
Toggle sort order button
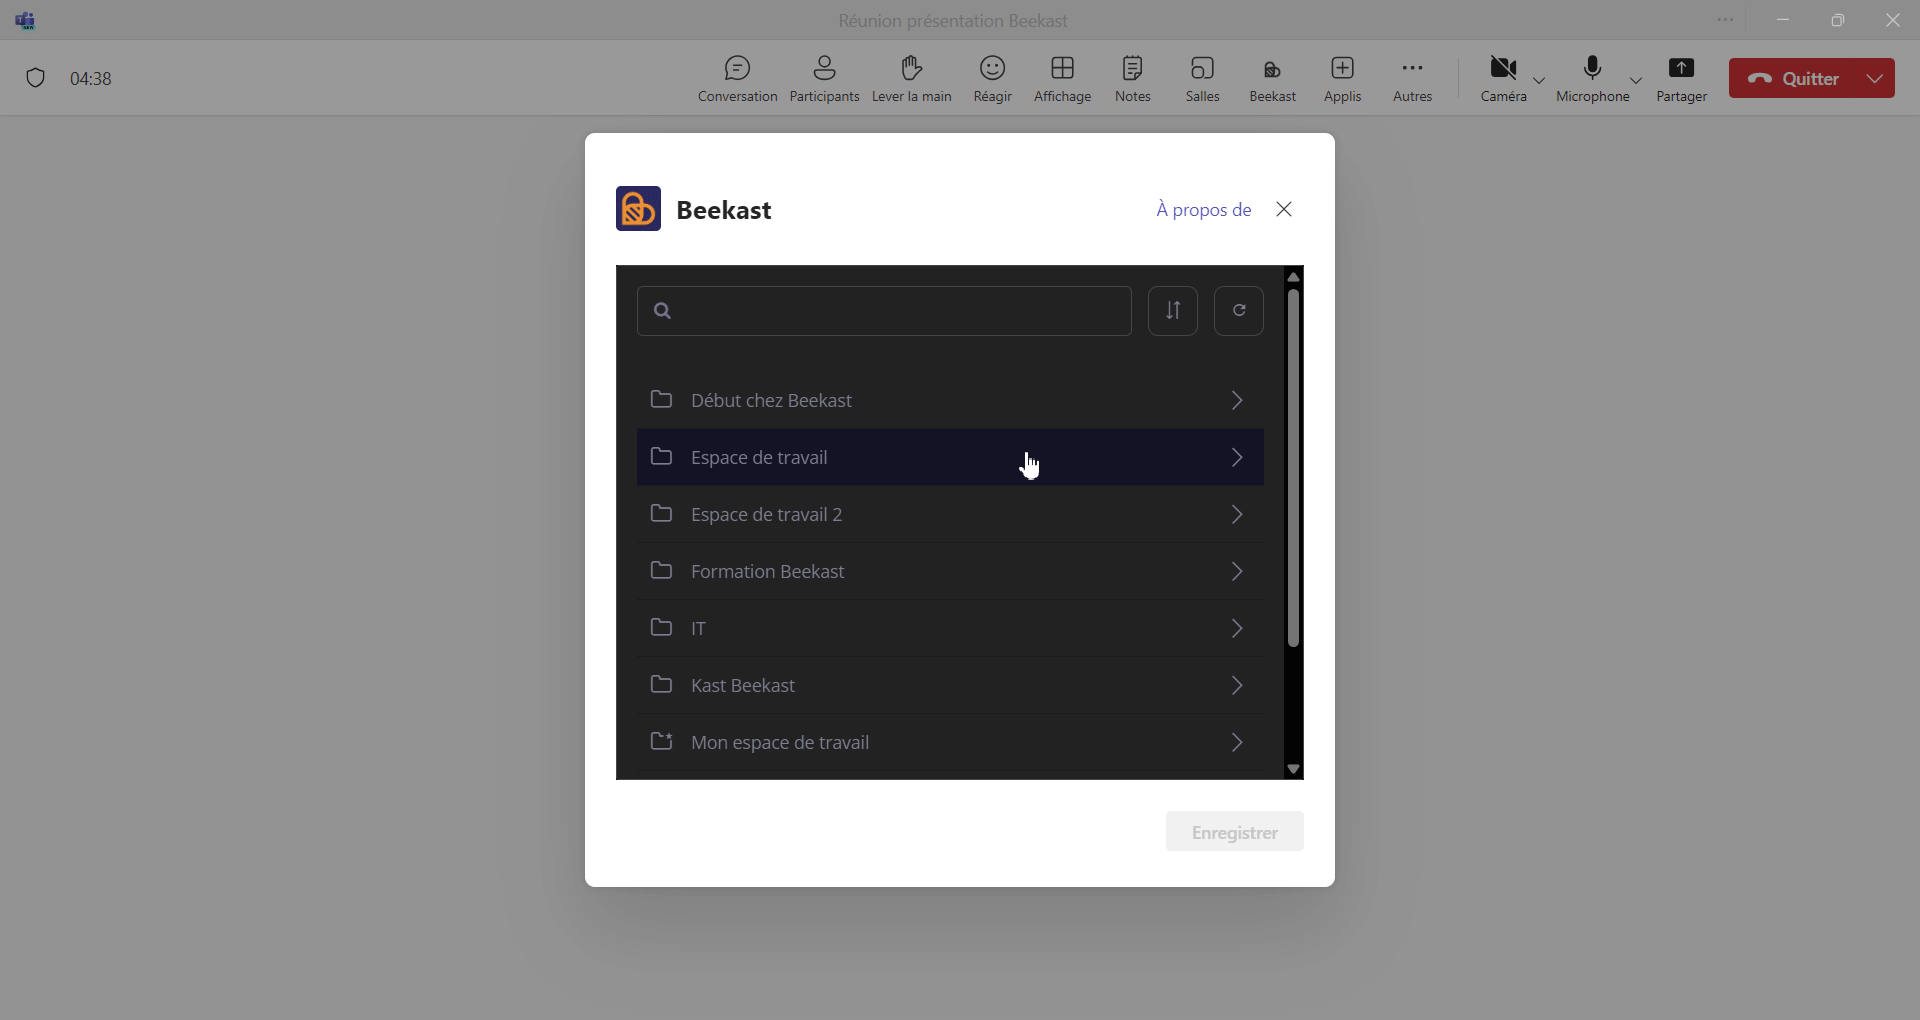[x=1173, y=311]
